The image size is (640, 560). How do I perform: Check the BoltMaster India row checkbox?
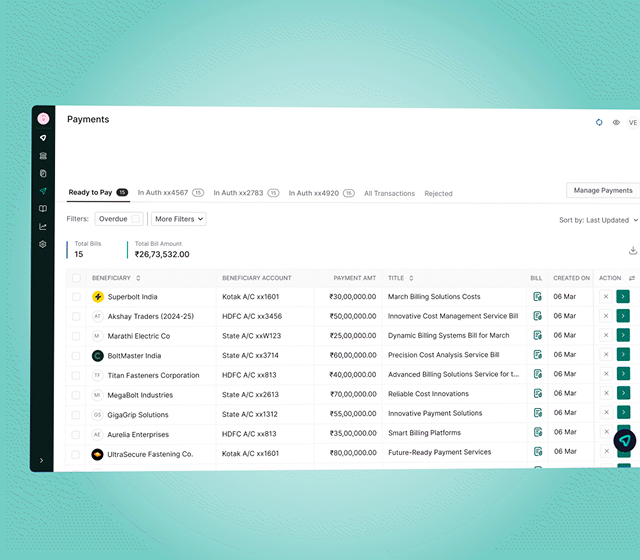click(76, 356)
